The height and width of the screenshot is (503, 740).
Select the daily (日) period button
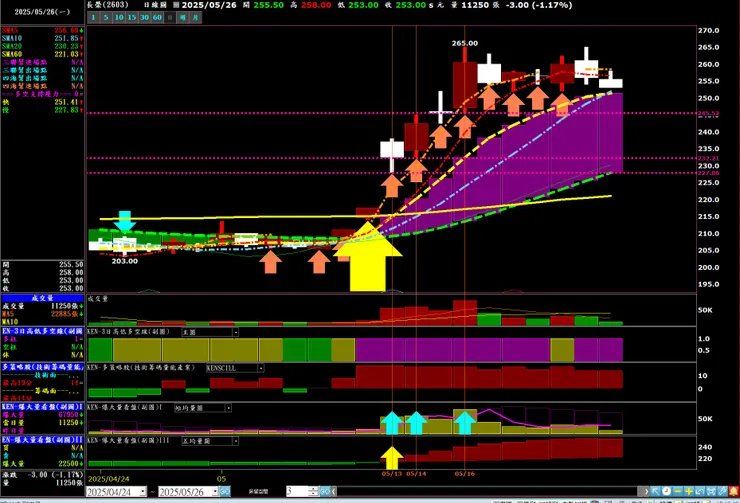(169, 17)
